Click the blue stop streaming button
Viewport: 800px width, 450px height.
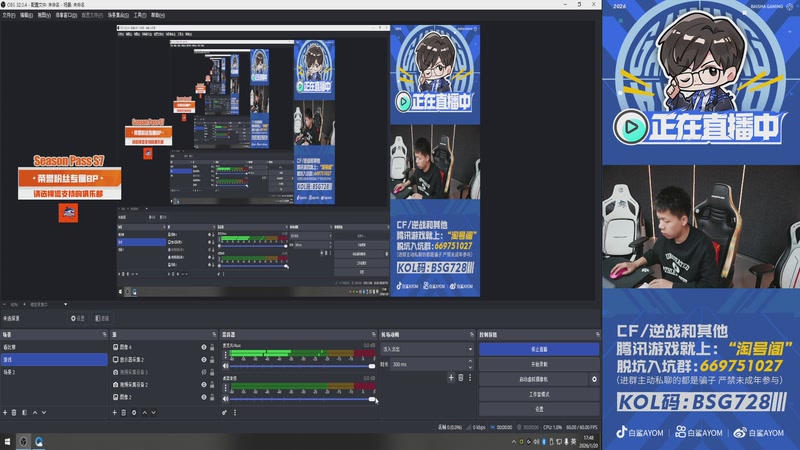point(539,349)
